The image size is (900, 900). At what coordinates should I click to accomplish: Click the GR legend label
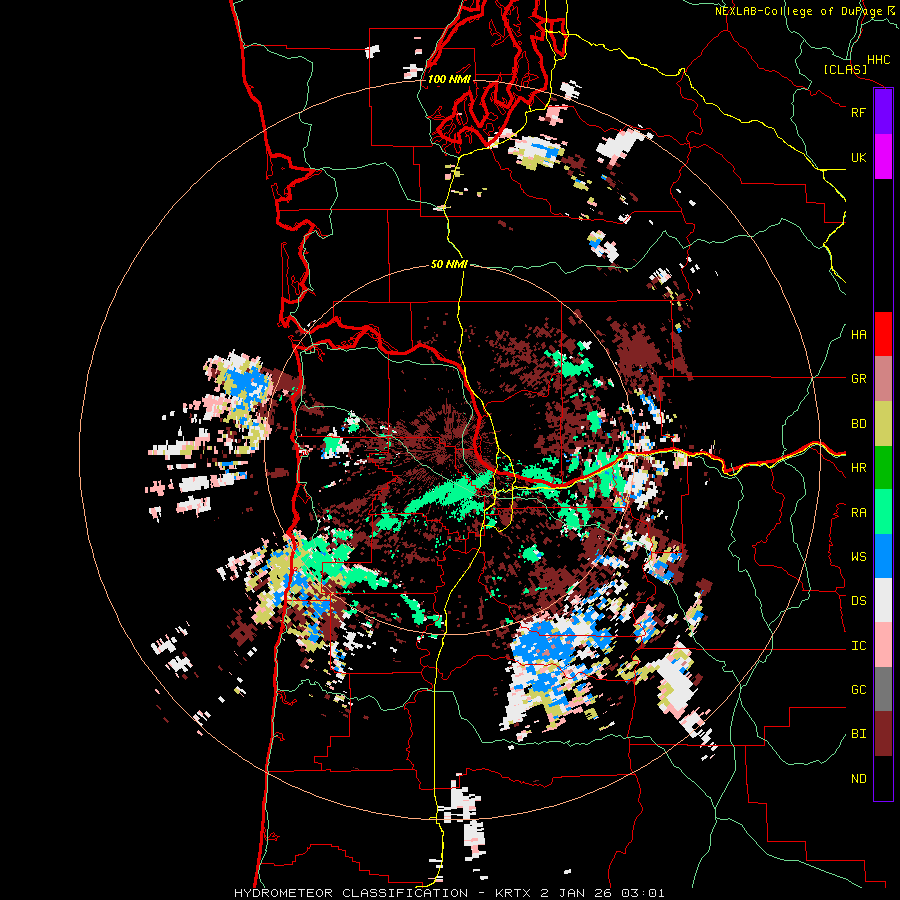point(858,379)
